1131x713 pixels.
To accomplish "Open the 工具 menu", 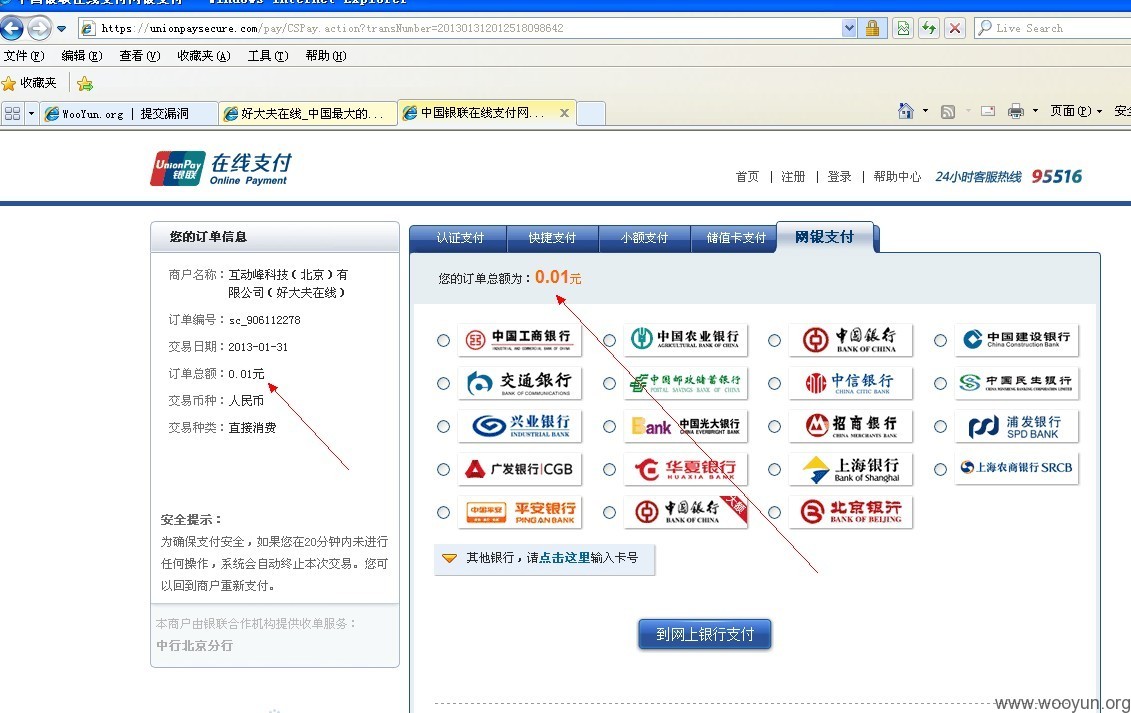I will click(268, 56).
